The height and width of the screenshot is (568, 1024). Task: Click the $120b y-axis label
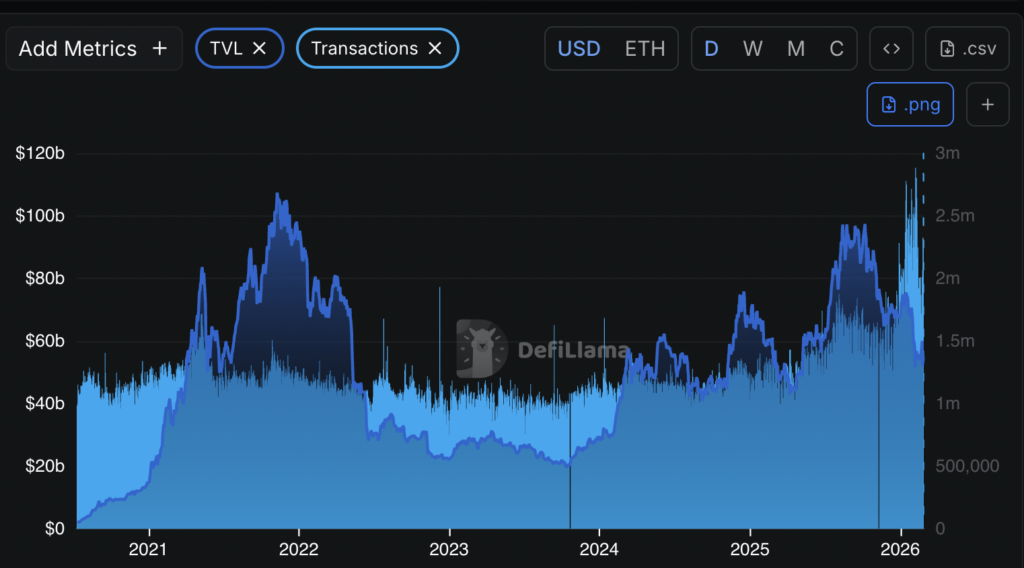(40, 153)
